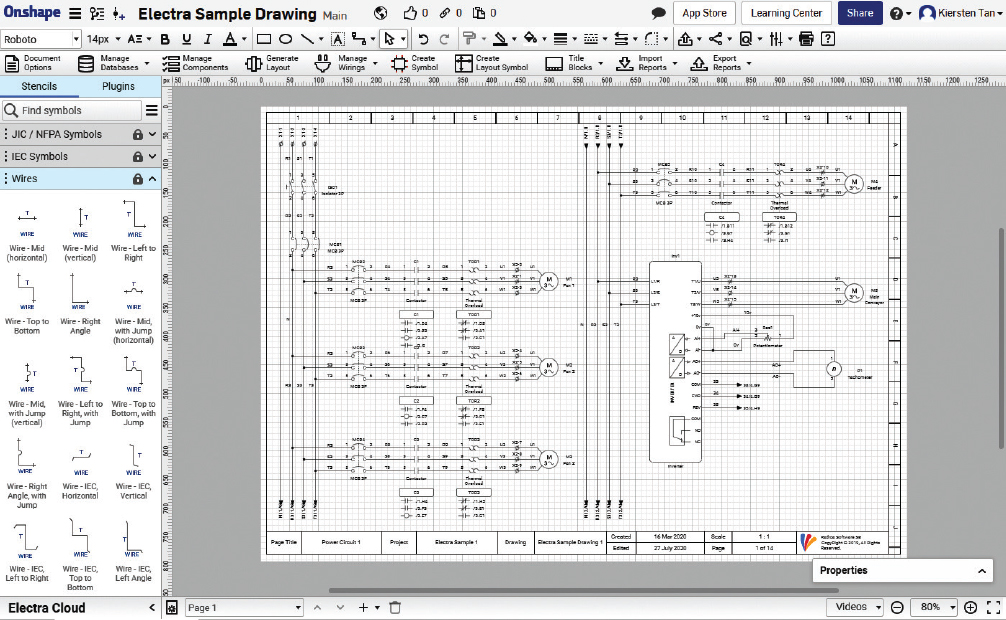
Task: Click the undo arrow icon
Action: [x=421, y=39]
